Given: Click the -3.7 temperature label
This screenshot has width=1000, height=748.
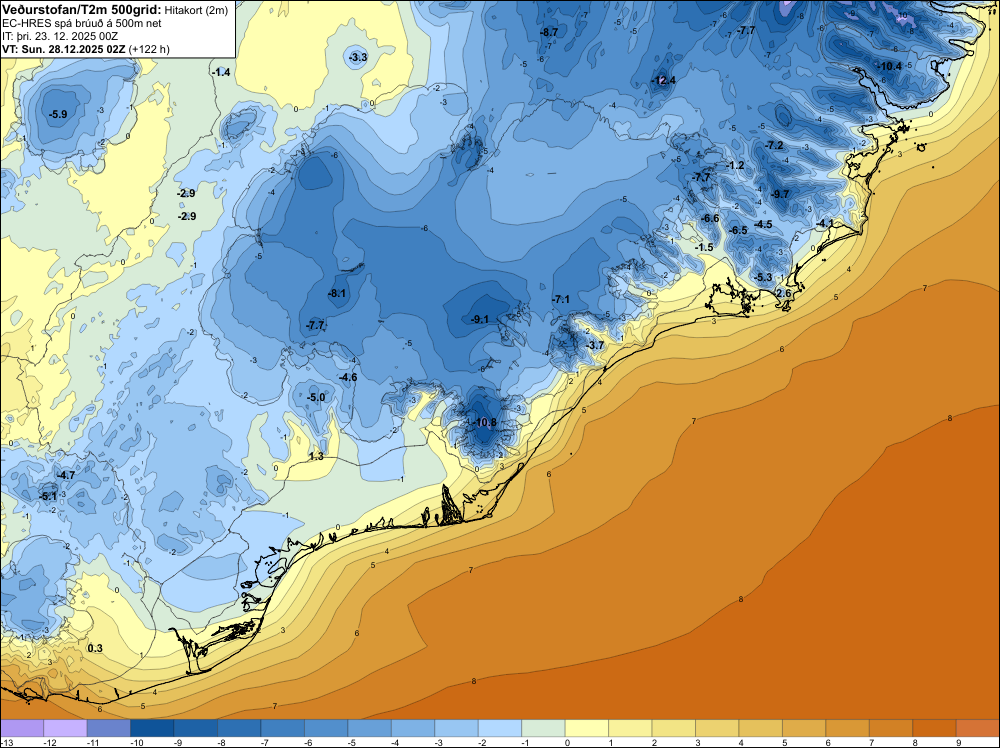Looking at the screenshot, I should tap(594, 346).
